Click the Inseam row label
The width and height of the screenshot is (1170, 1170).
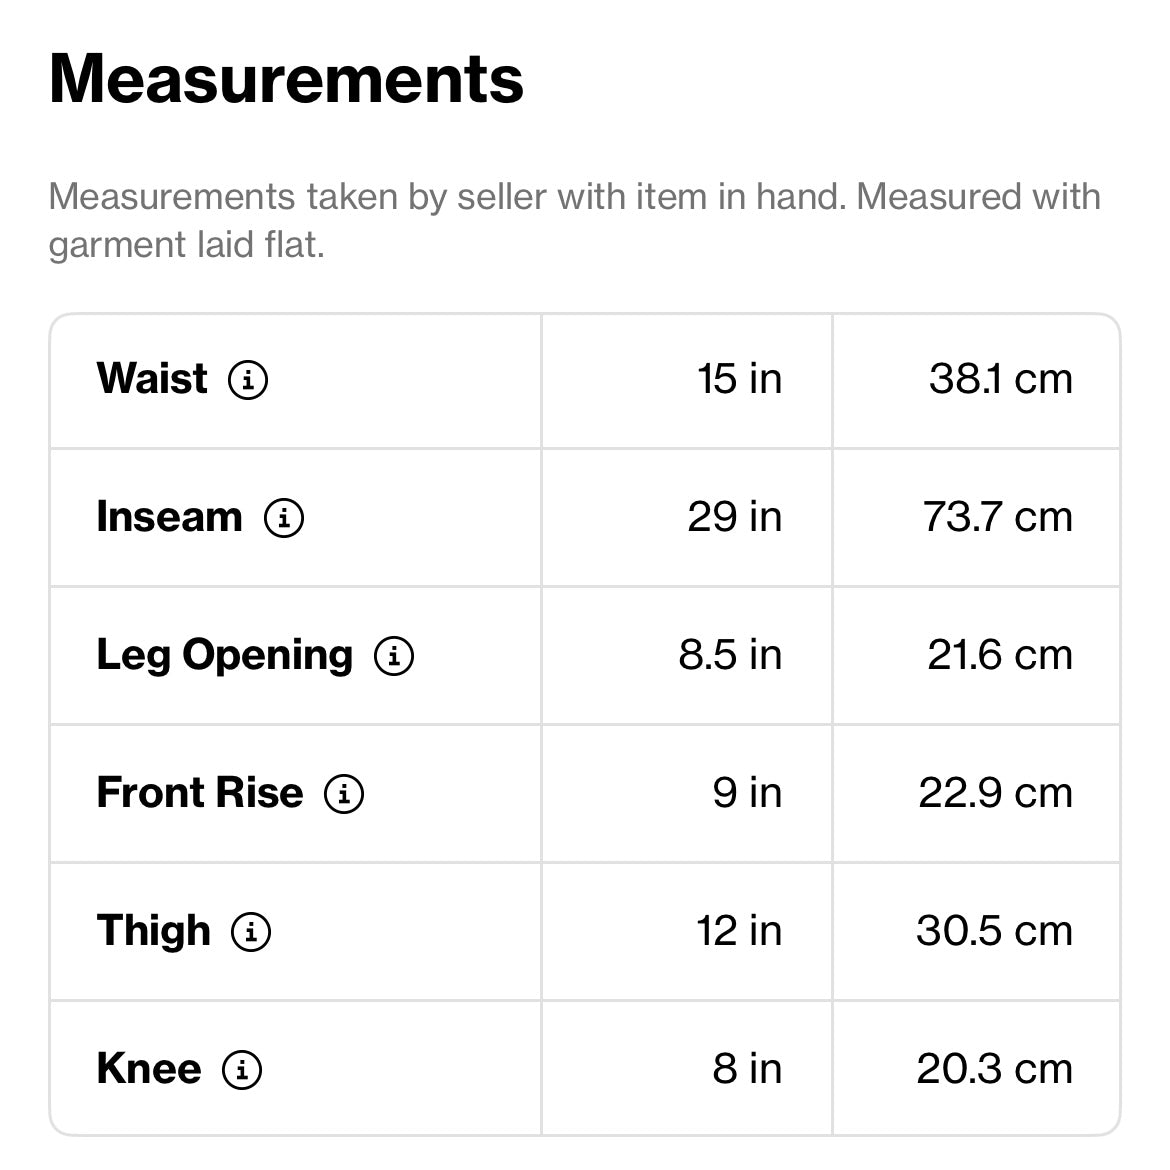[x=169, y=517]
